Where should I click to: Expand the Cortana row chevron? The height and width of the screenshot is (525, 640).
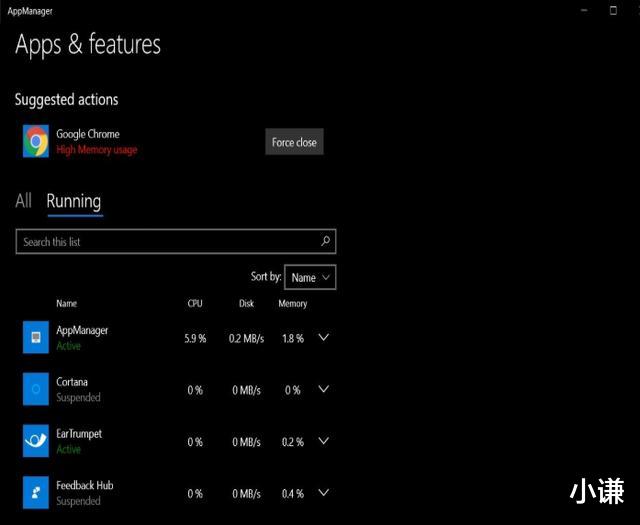click(324, 389)
